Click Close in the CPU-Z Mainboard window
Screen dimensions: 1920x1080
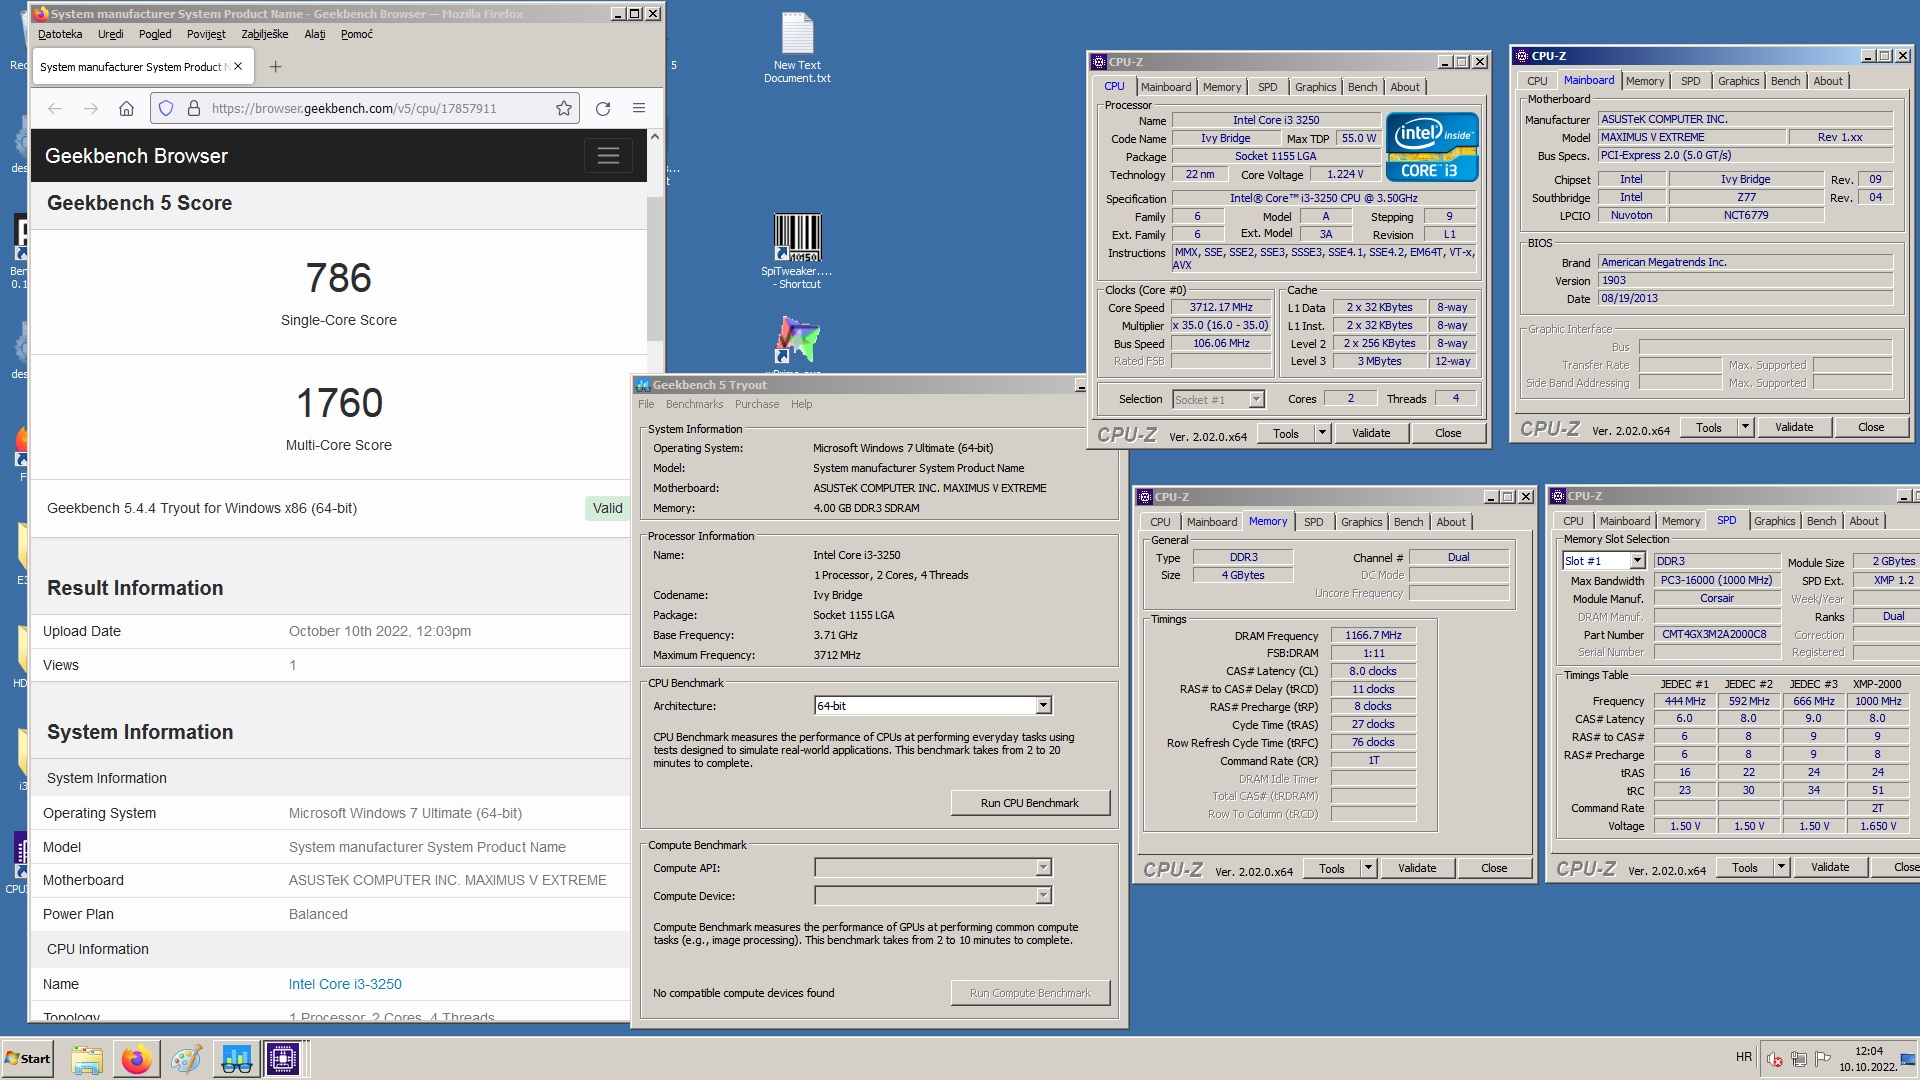tap(1871, 427)
